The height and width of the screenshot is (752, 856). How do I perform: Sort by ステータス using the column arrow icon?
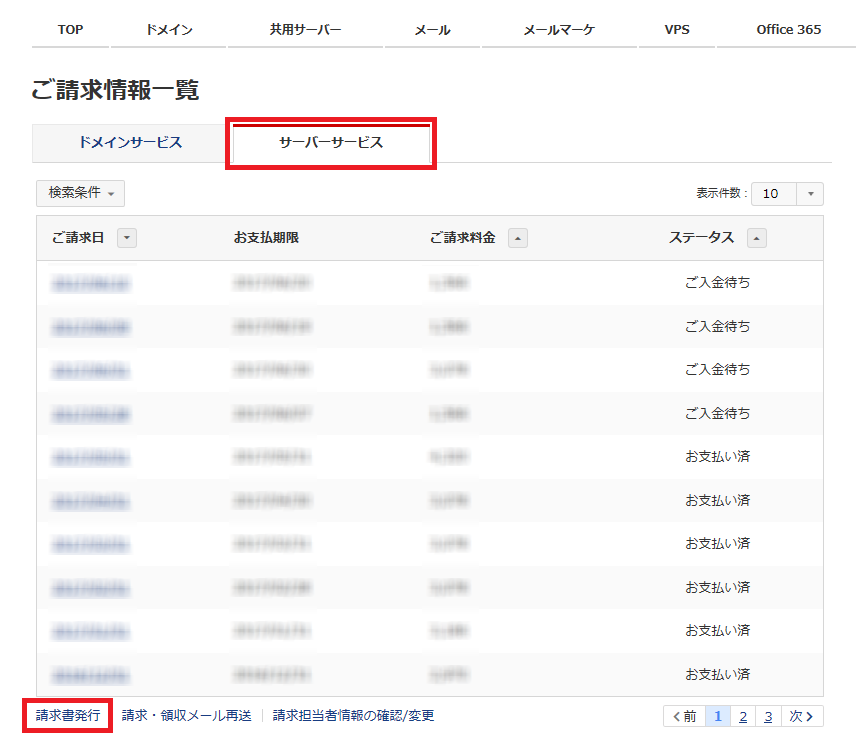click(x=758, y=238)
